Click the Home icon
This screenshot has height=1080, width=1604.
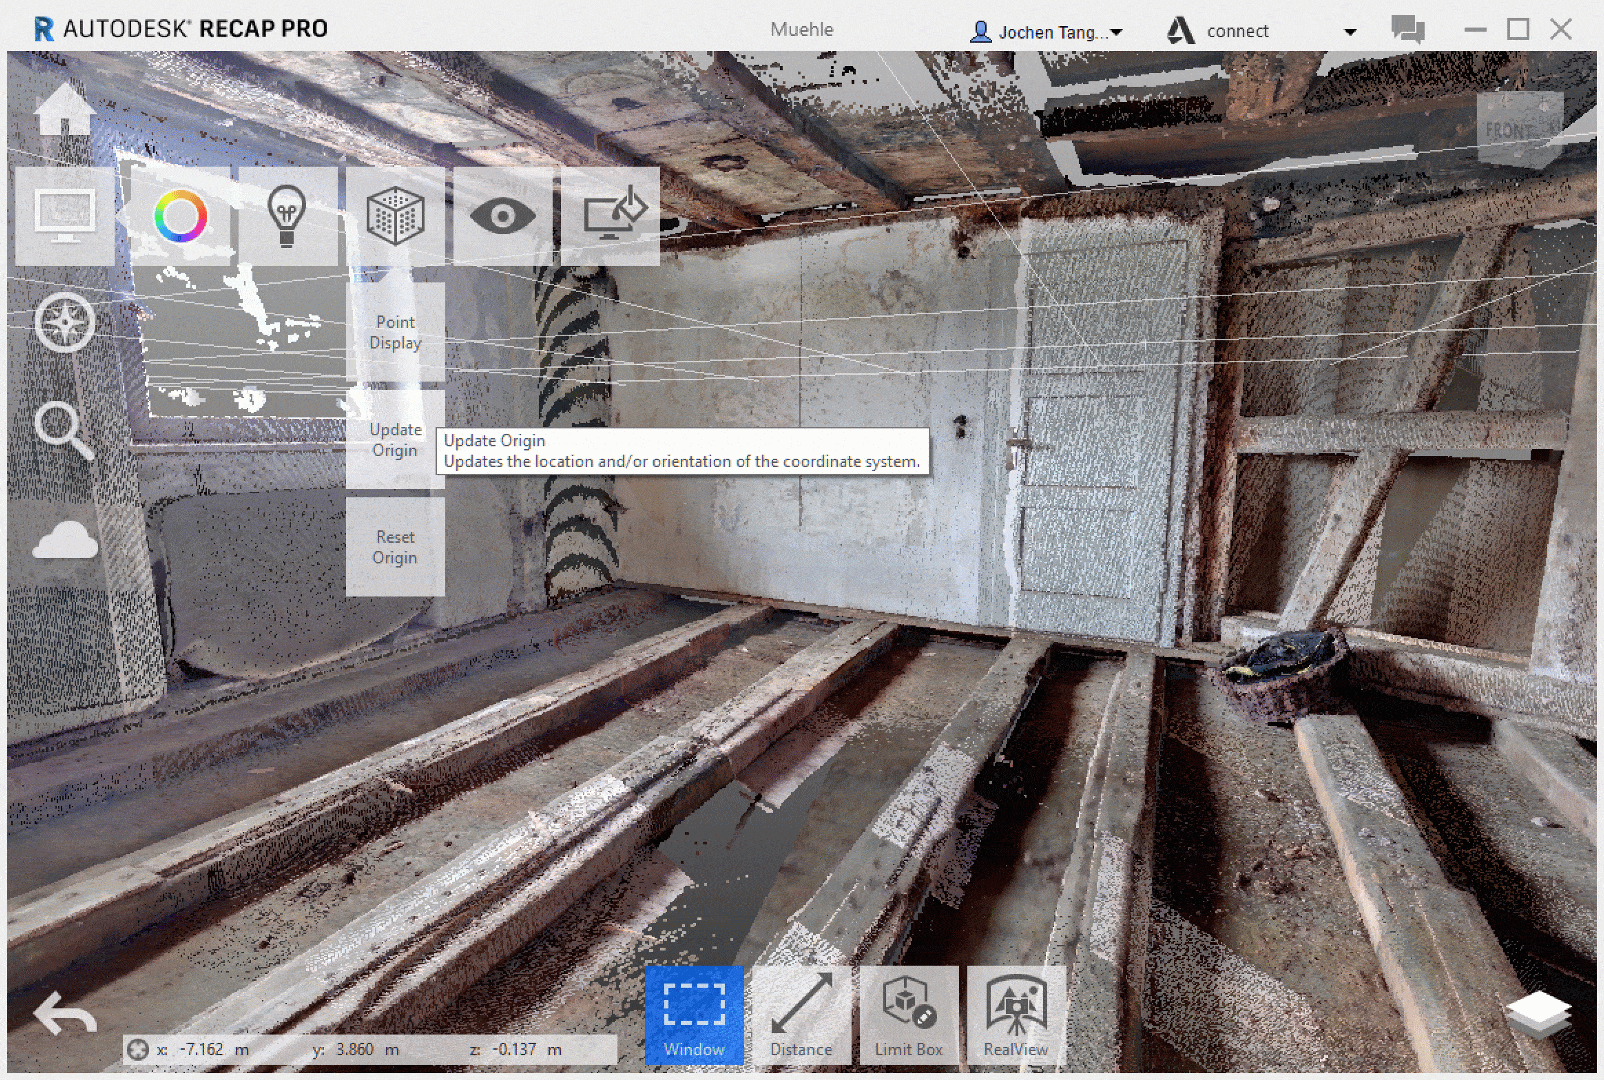click(x=65, y=108)
